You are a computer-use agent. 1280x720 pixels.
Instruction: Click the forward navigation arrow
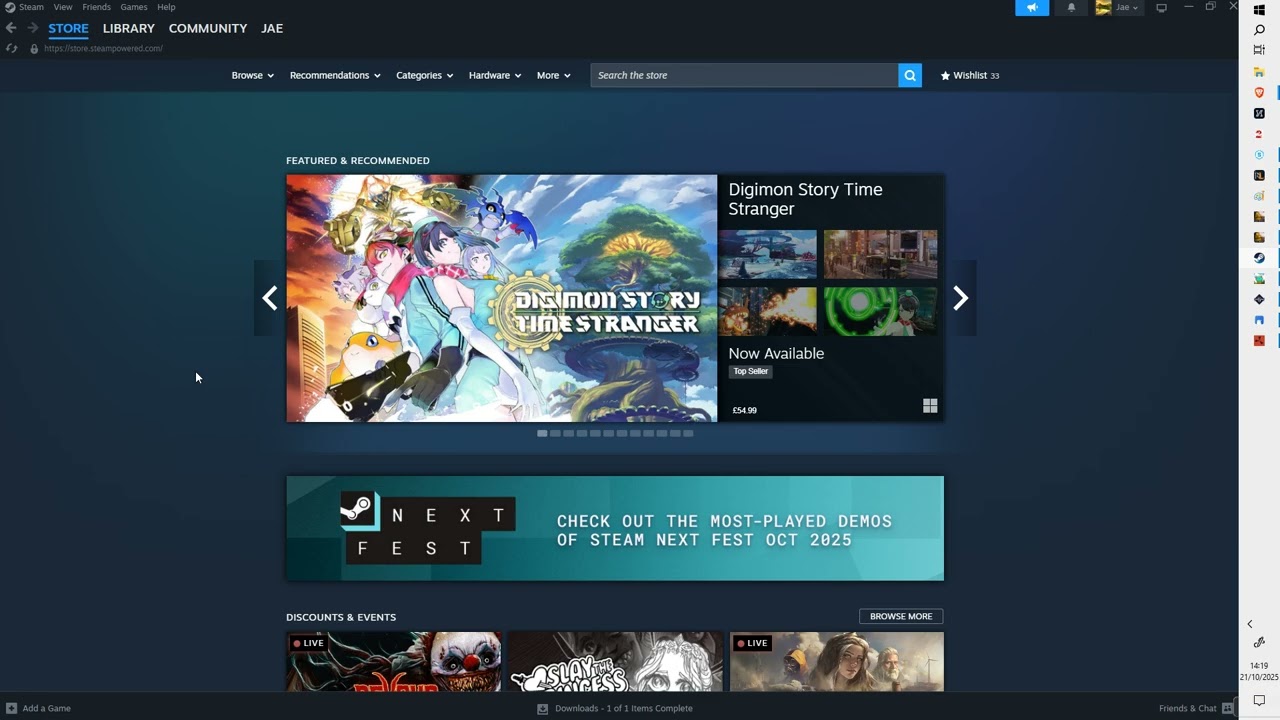click(32, 28)
